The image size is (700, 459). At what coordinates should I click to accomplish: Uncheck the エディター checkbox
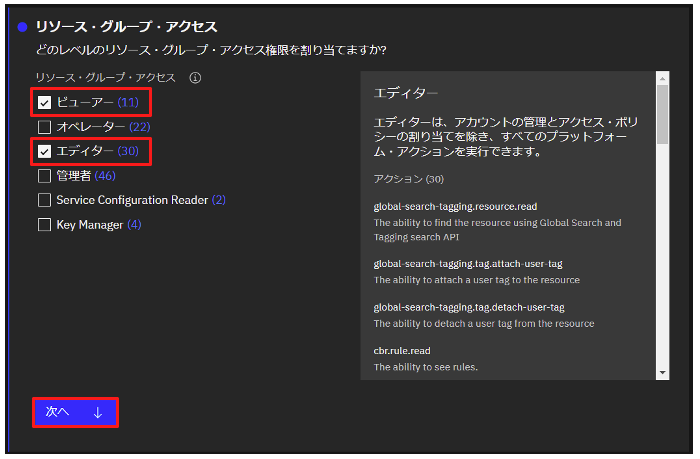pos(44,151)
